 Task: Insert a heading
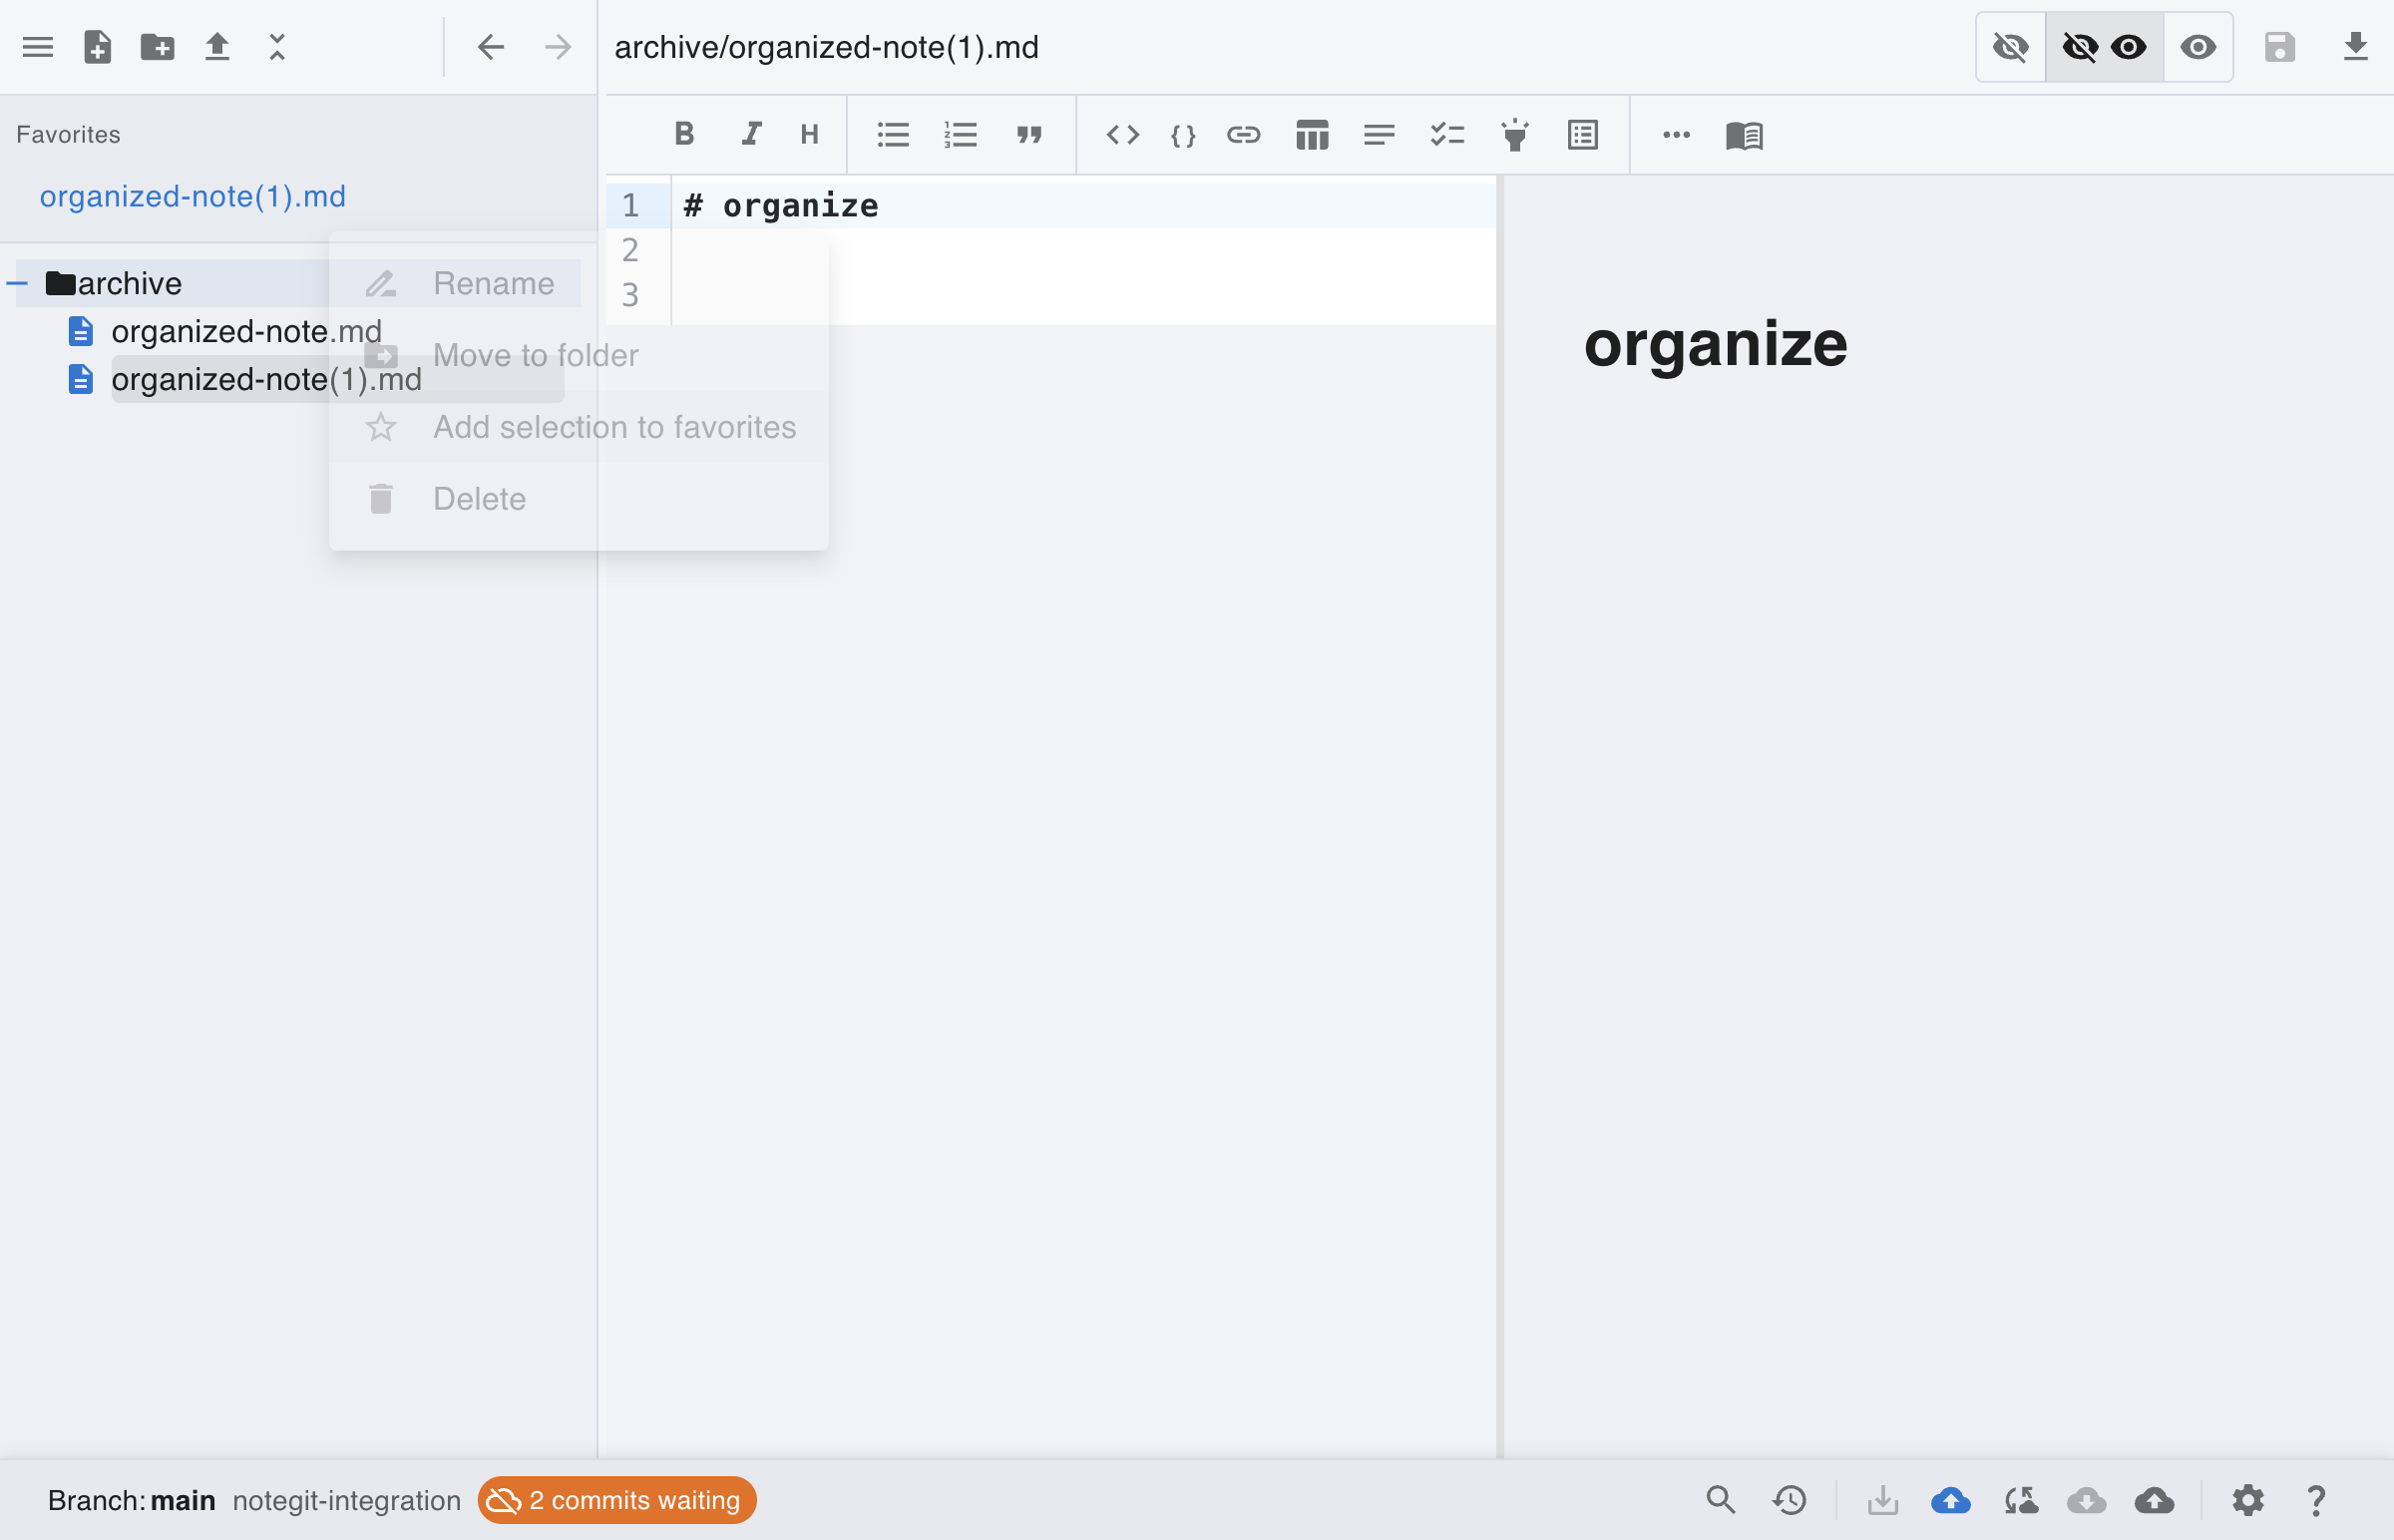[x=810, y=134]
